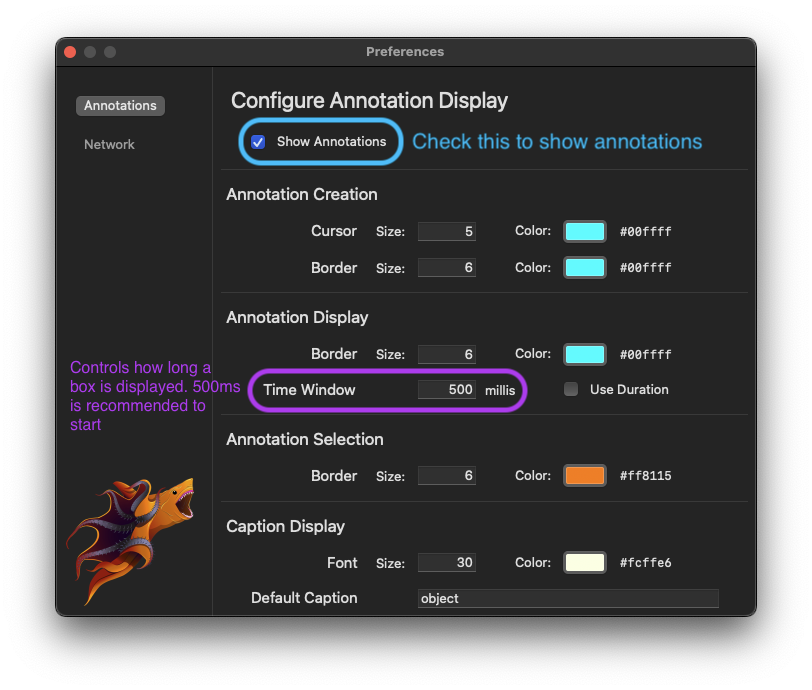Click the Check this to show annotations note

click(x=557, y=142)
